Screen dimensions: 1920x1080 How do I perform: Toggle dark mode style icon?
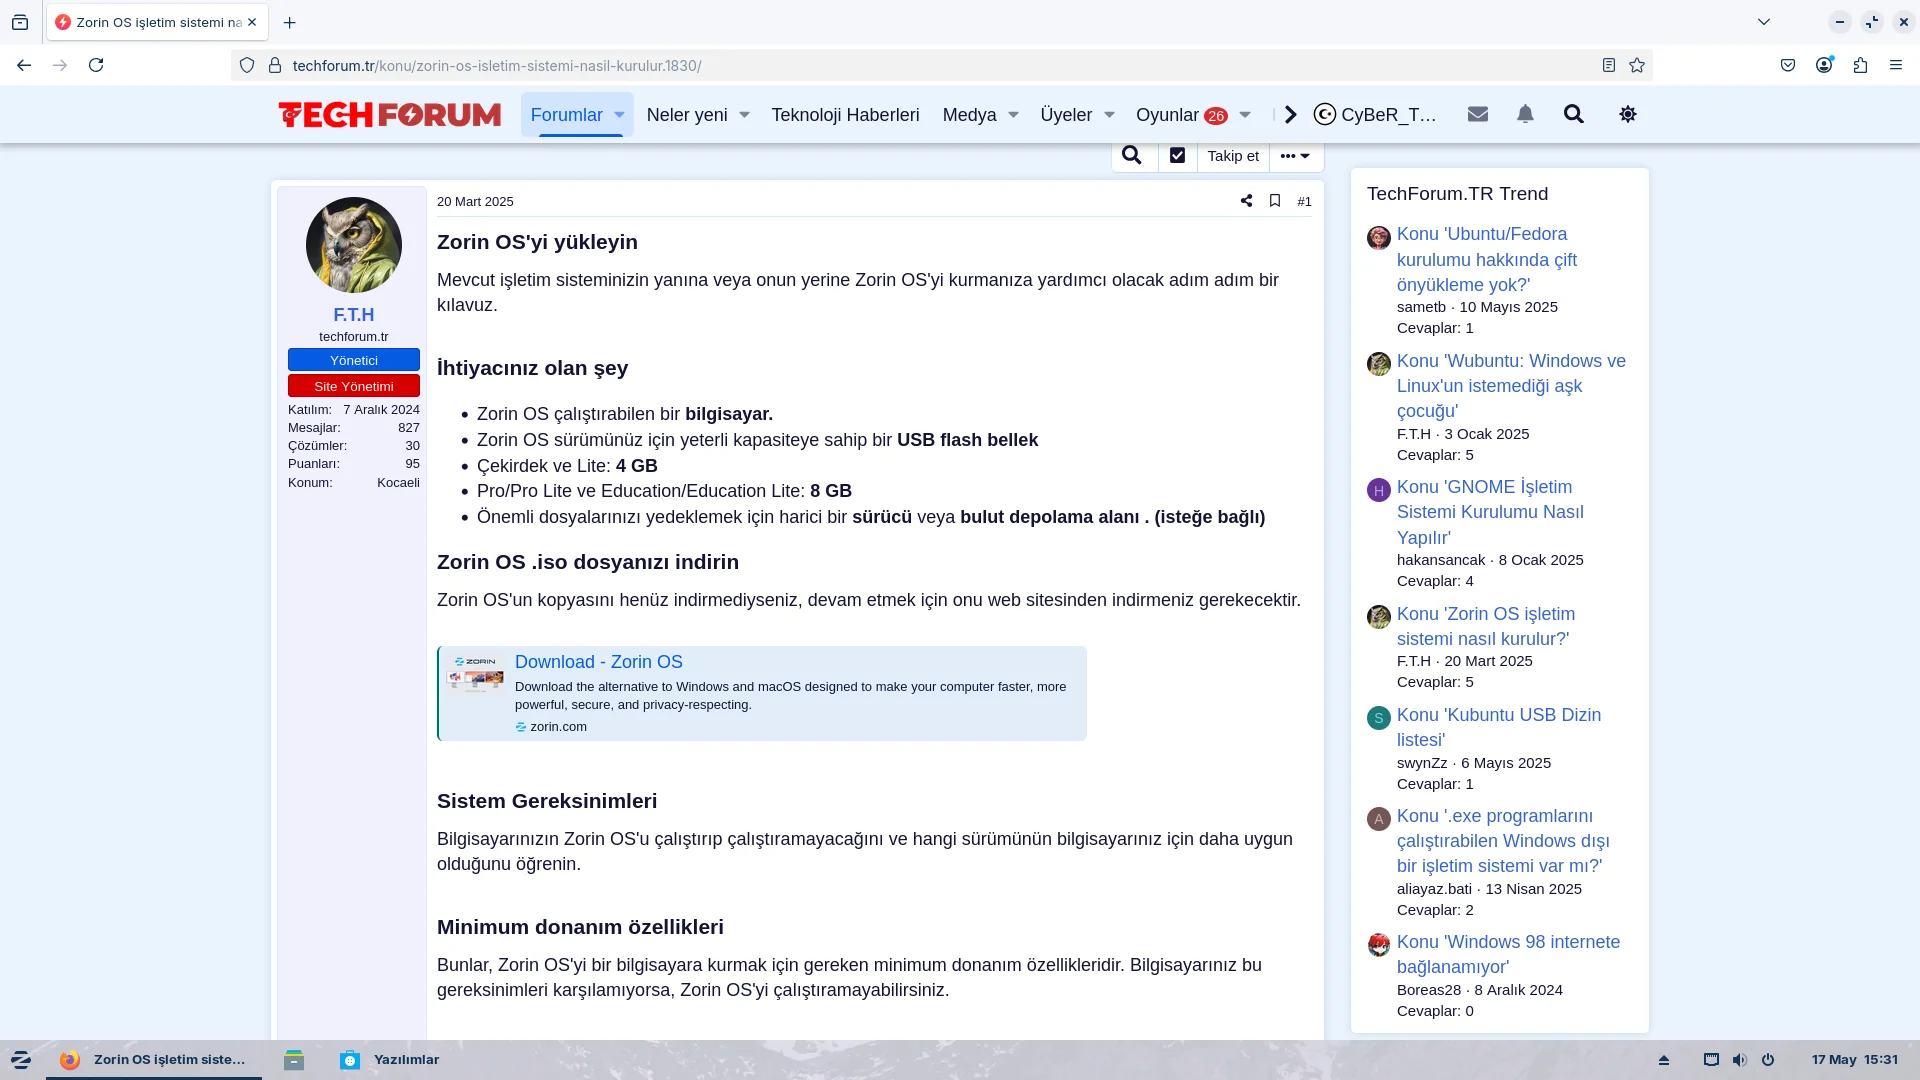coord(1628,114)
